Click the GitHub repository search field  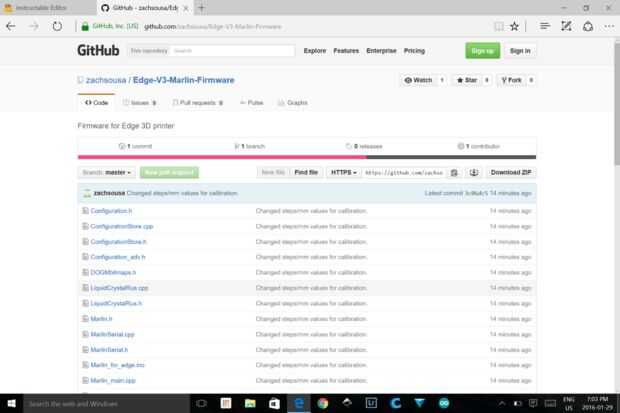(233, 51)
